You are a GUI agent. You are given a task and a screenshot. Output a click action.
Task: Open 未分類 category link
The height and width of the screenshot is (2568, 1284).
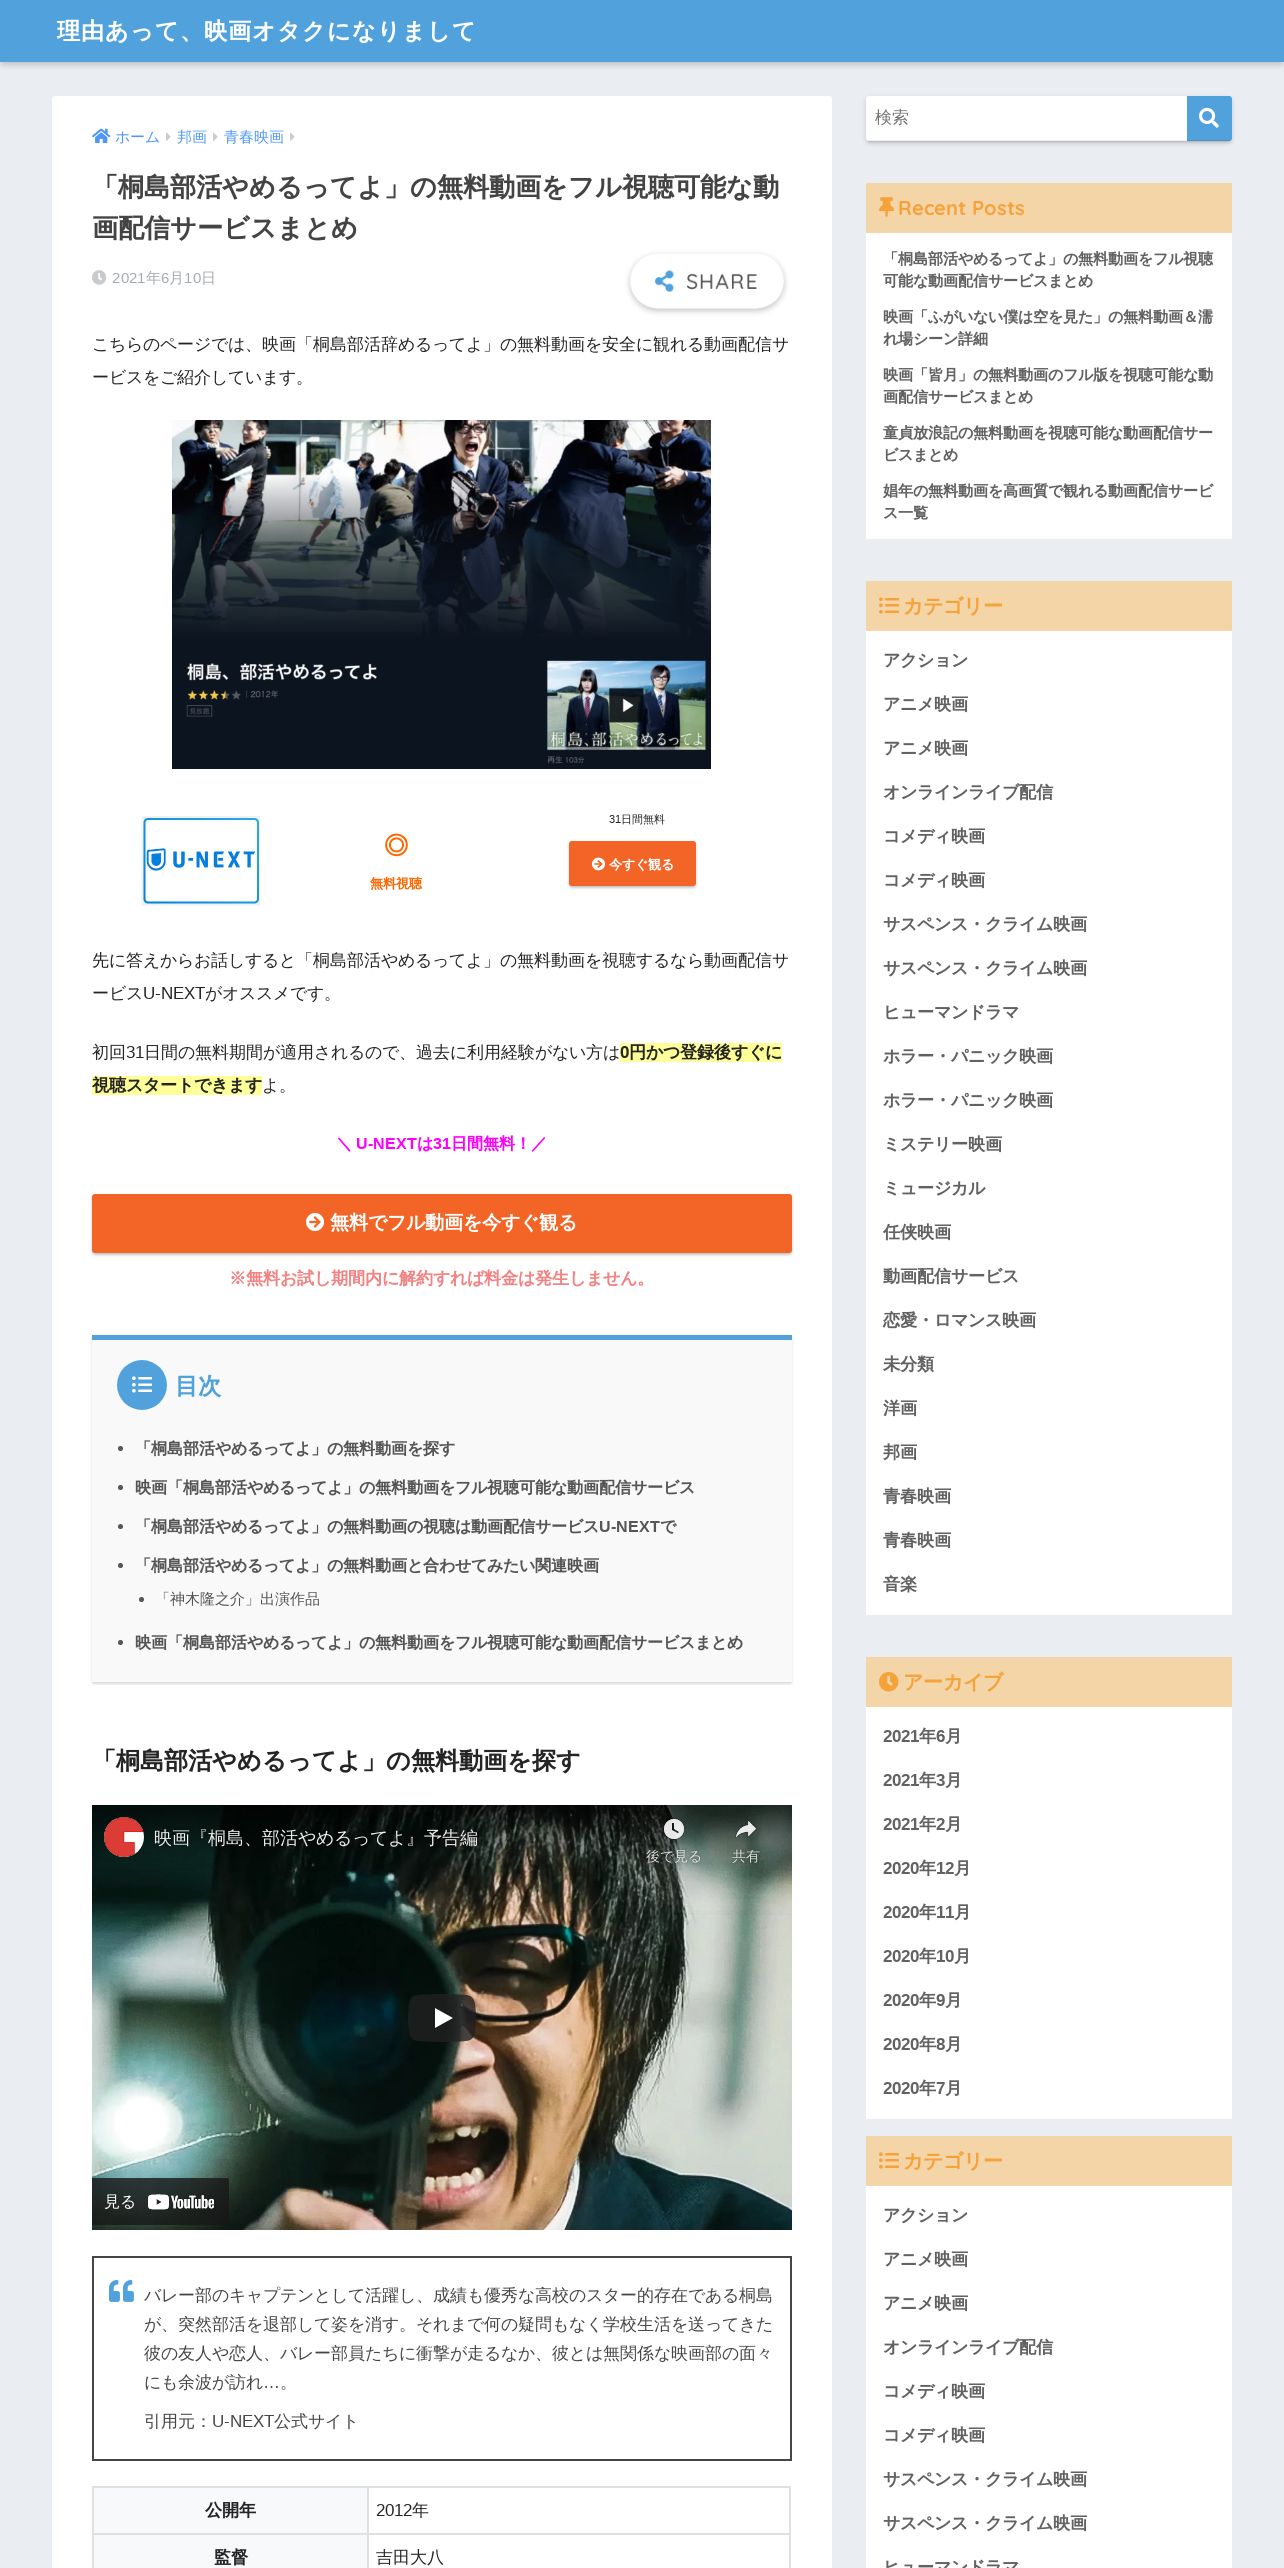pyautogui.click(x=908, y=1364)
